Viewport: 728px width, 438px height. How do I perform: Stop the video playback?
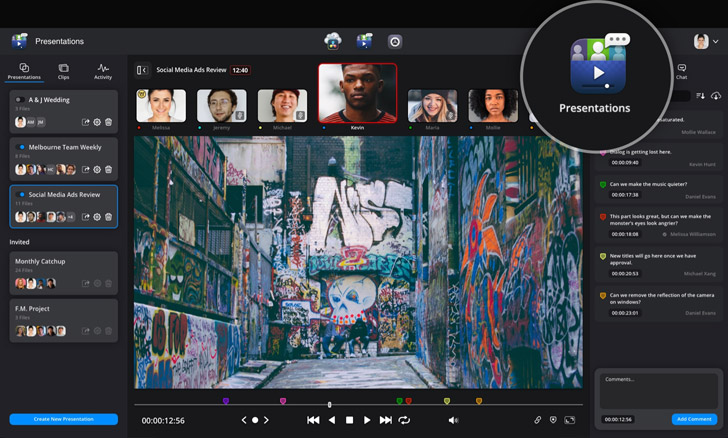(x=349, y=420)
